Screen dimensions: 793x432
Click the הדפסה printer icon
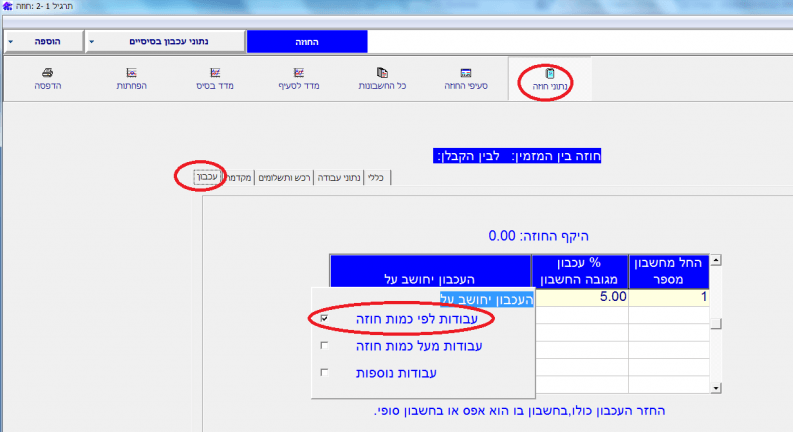tap(47, 74)
